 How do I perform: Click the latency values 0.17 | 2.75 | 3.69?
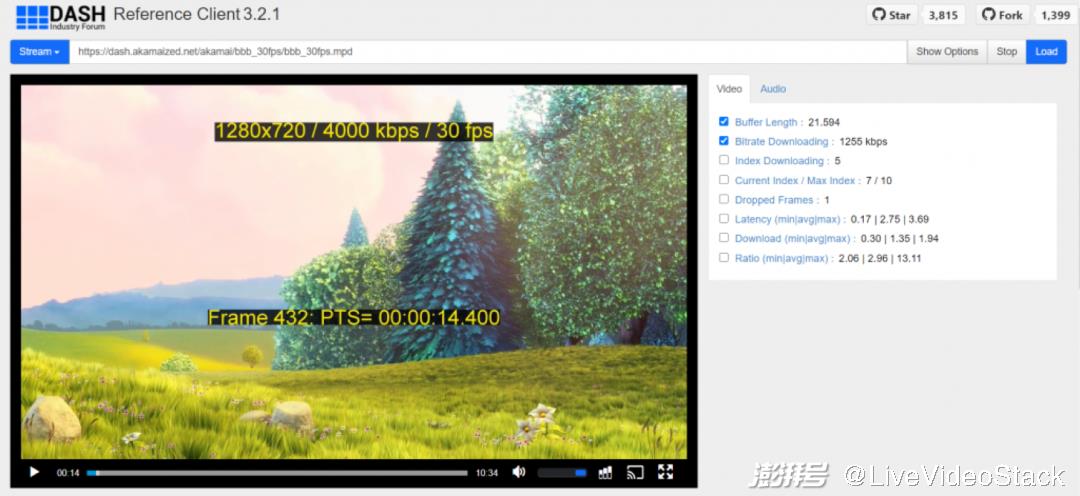(890, 220)
